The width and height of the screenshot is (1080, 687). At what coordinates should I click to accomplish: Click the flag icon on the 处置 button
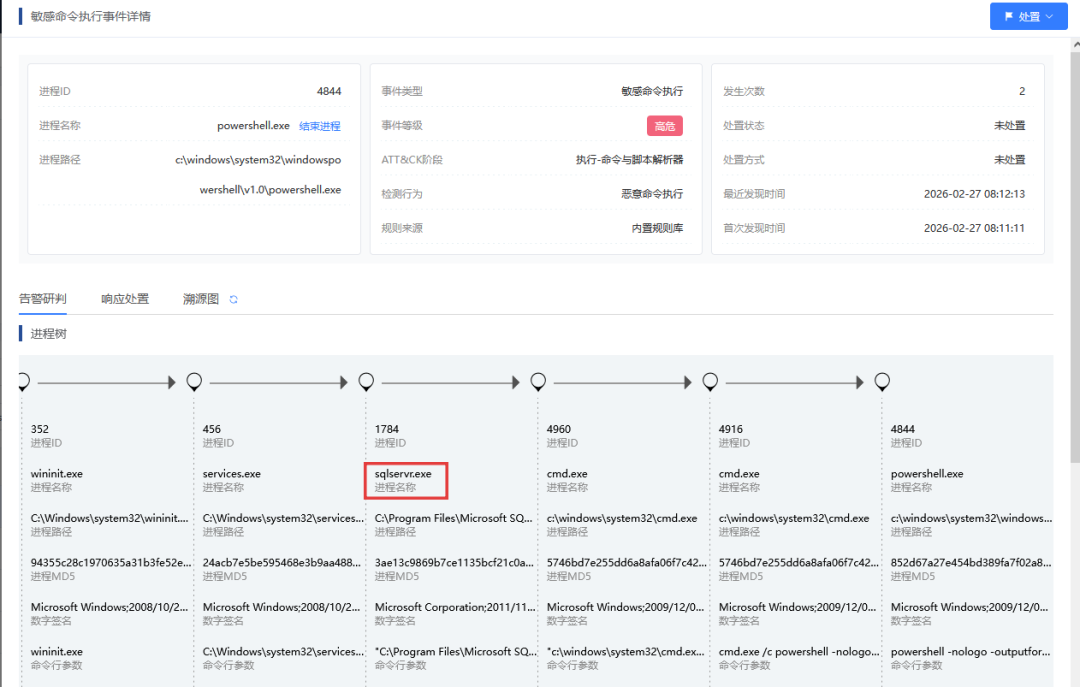pyautogui.click(x=1008, y=16)
